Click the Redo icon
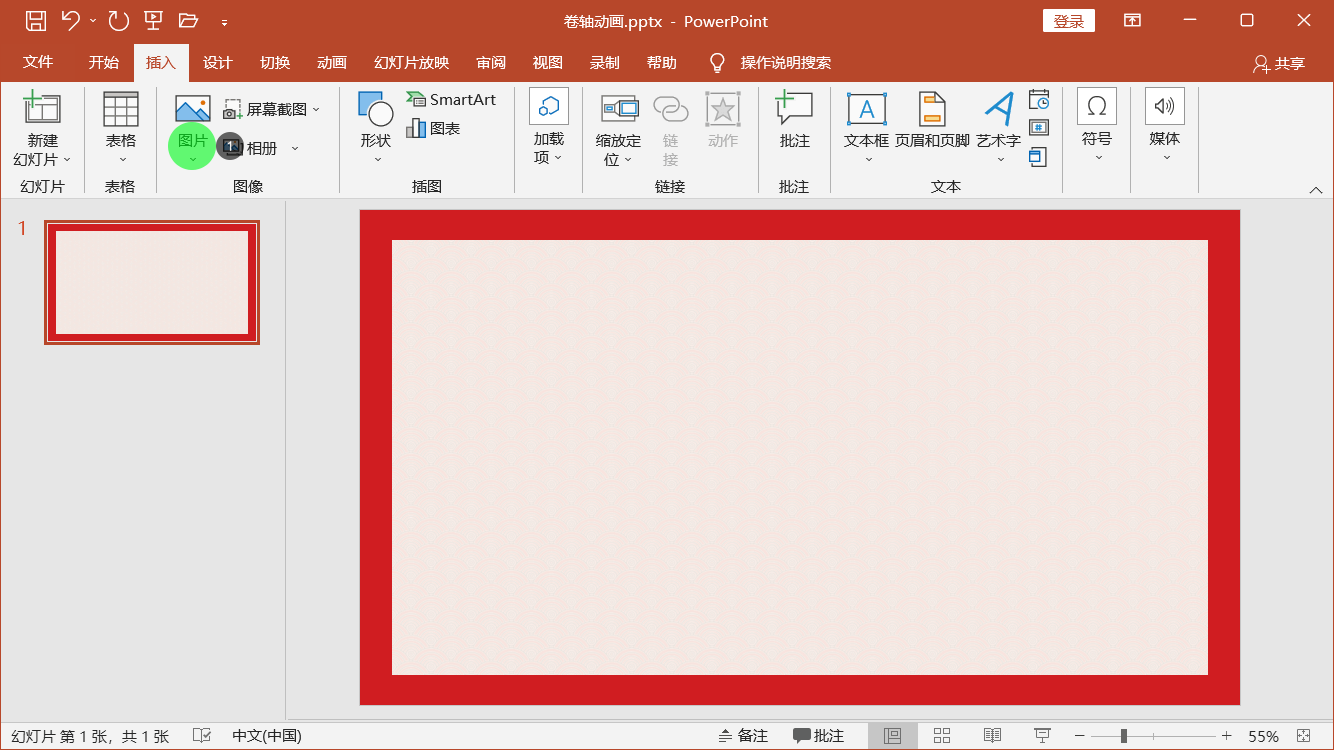 [x=118, y=20]
